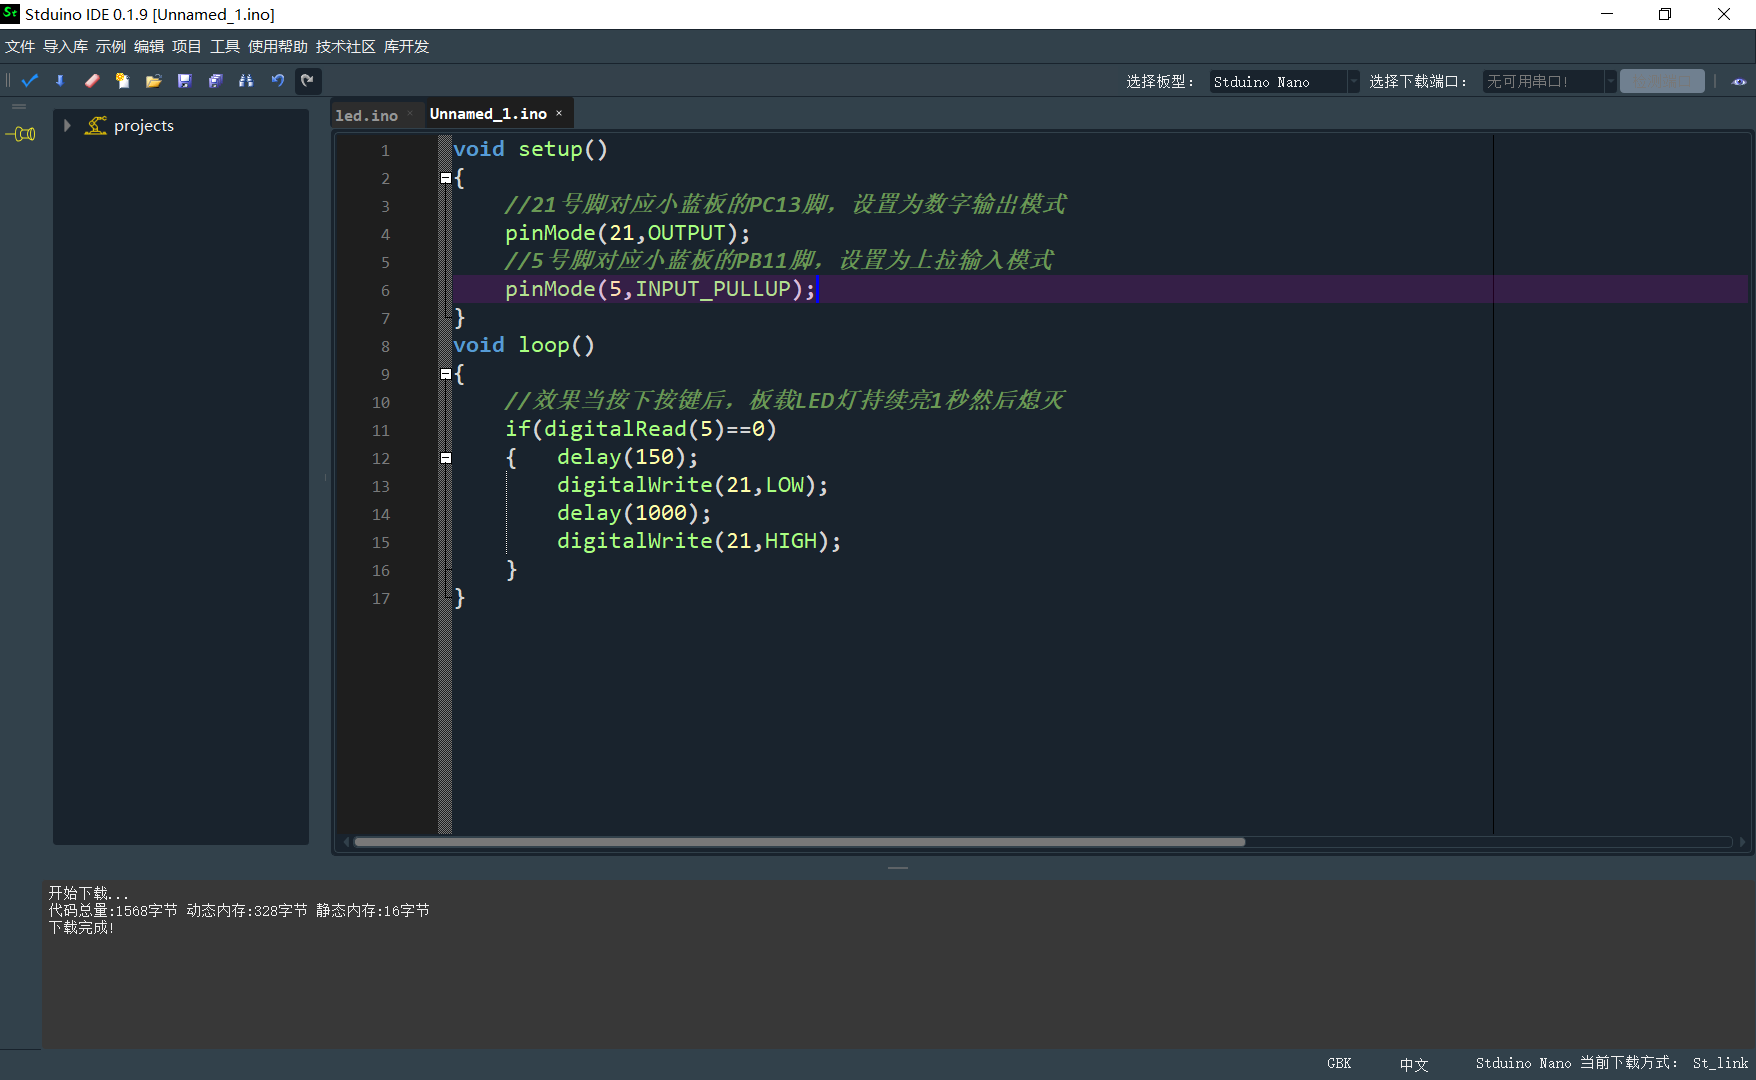Screen dimensions: 1756x1080
Task: Click the void setup() line
Action: (530, 149)
